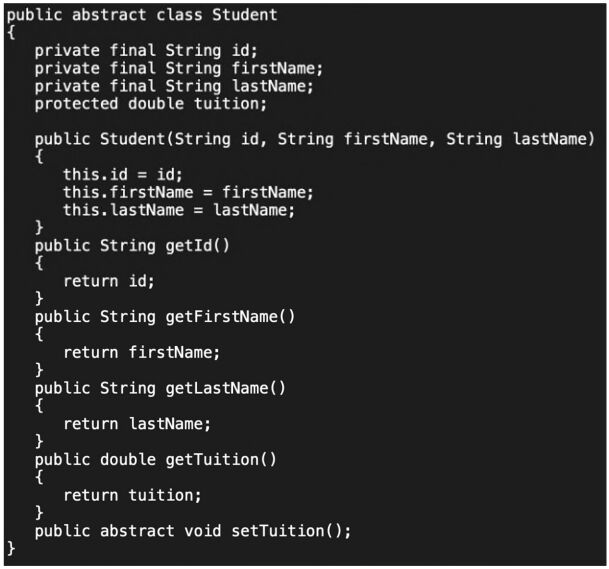Click the getId() method header
The height and width of the screenshot is (569, 609).
pyautogui.click(x=132, y=245)
